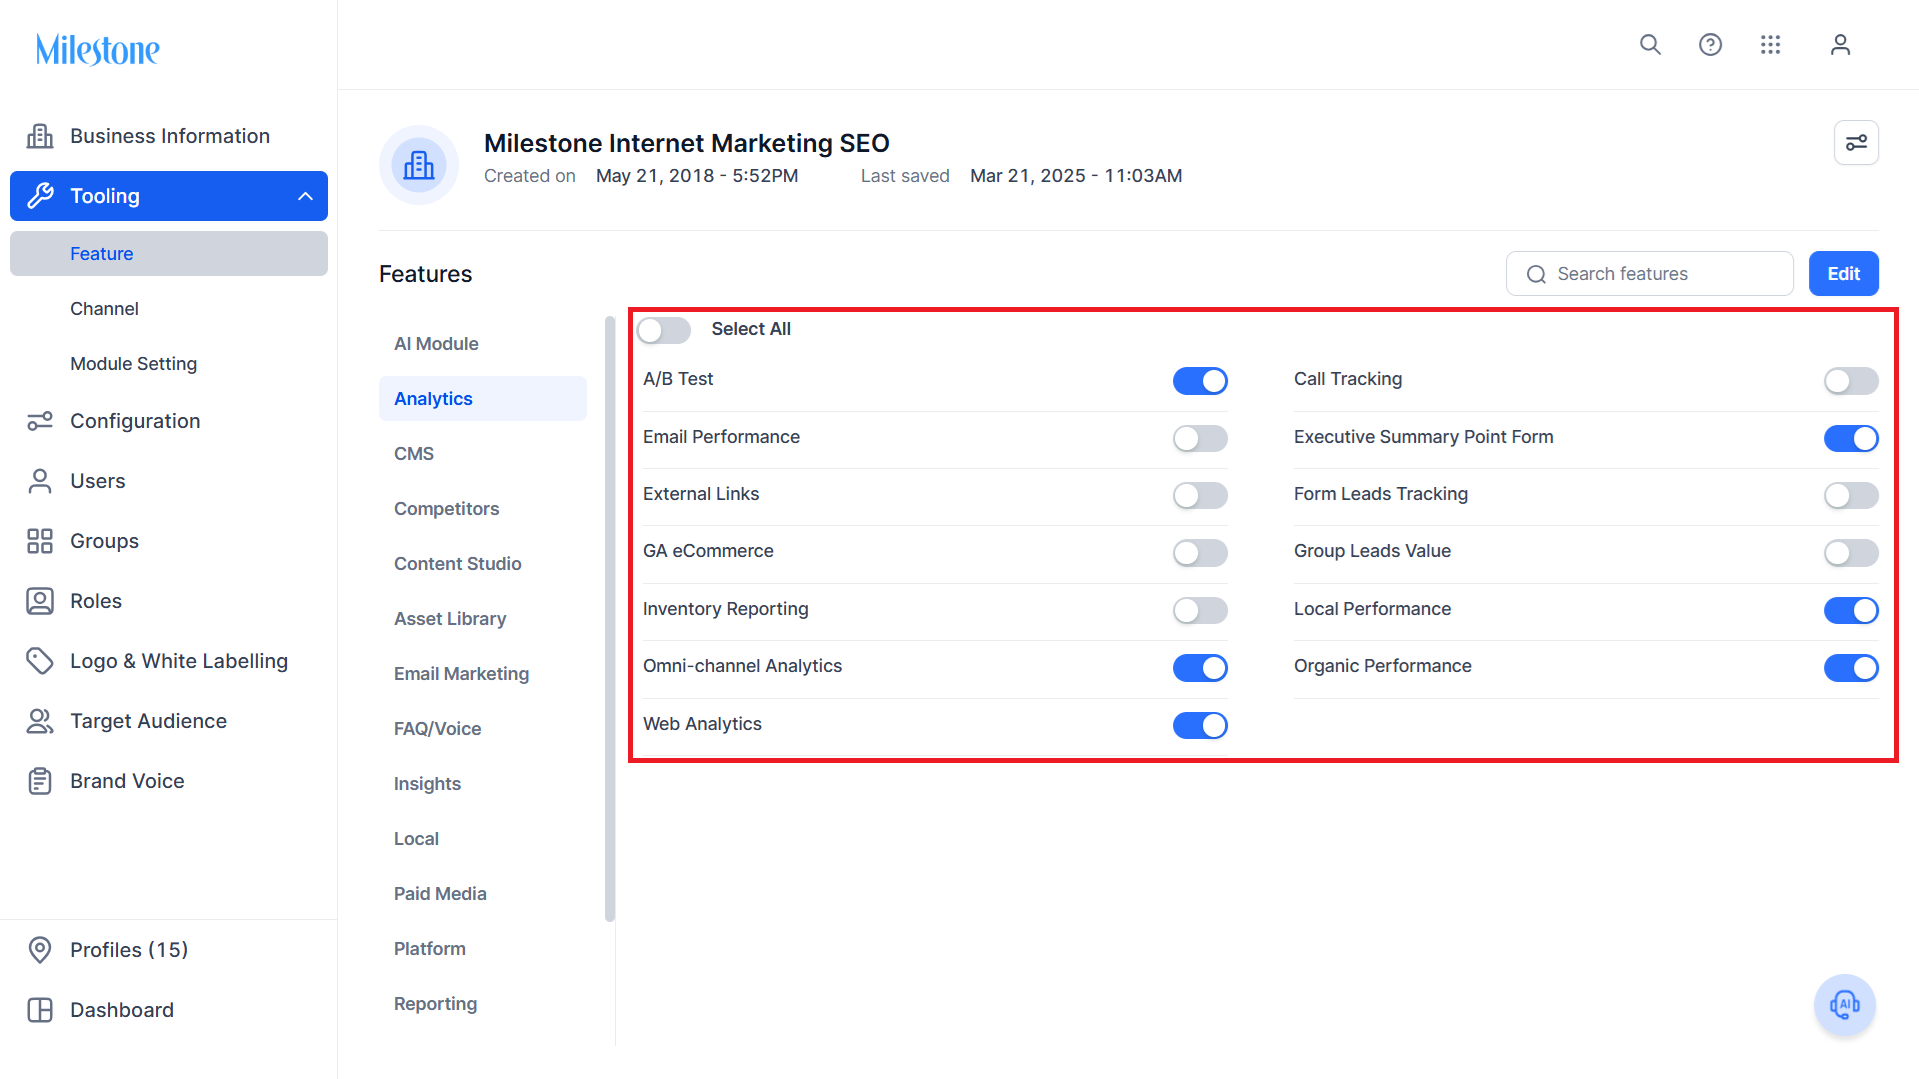Enable the Call Tracking toggle
This screenshot has height=1079, width=1919.
click(1851, 381)
